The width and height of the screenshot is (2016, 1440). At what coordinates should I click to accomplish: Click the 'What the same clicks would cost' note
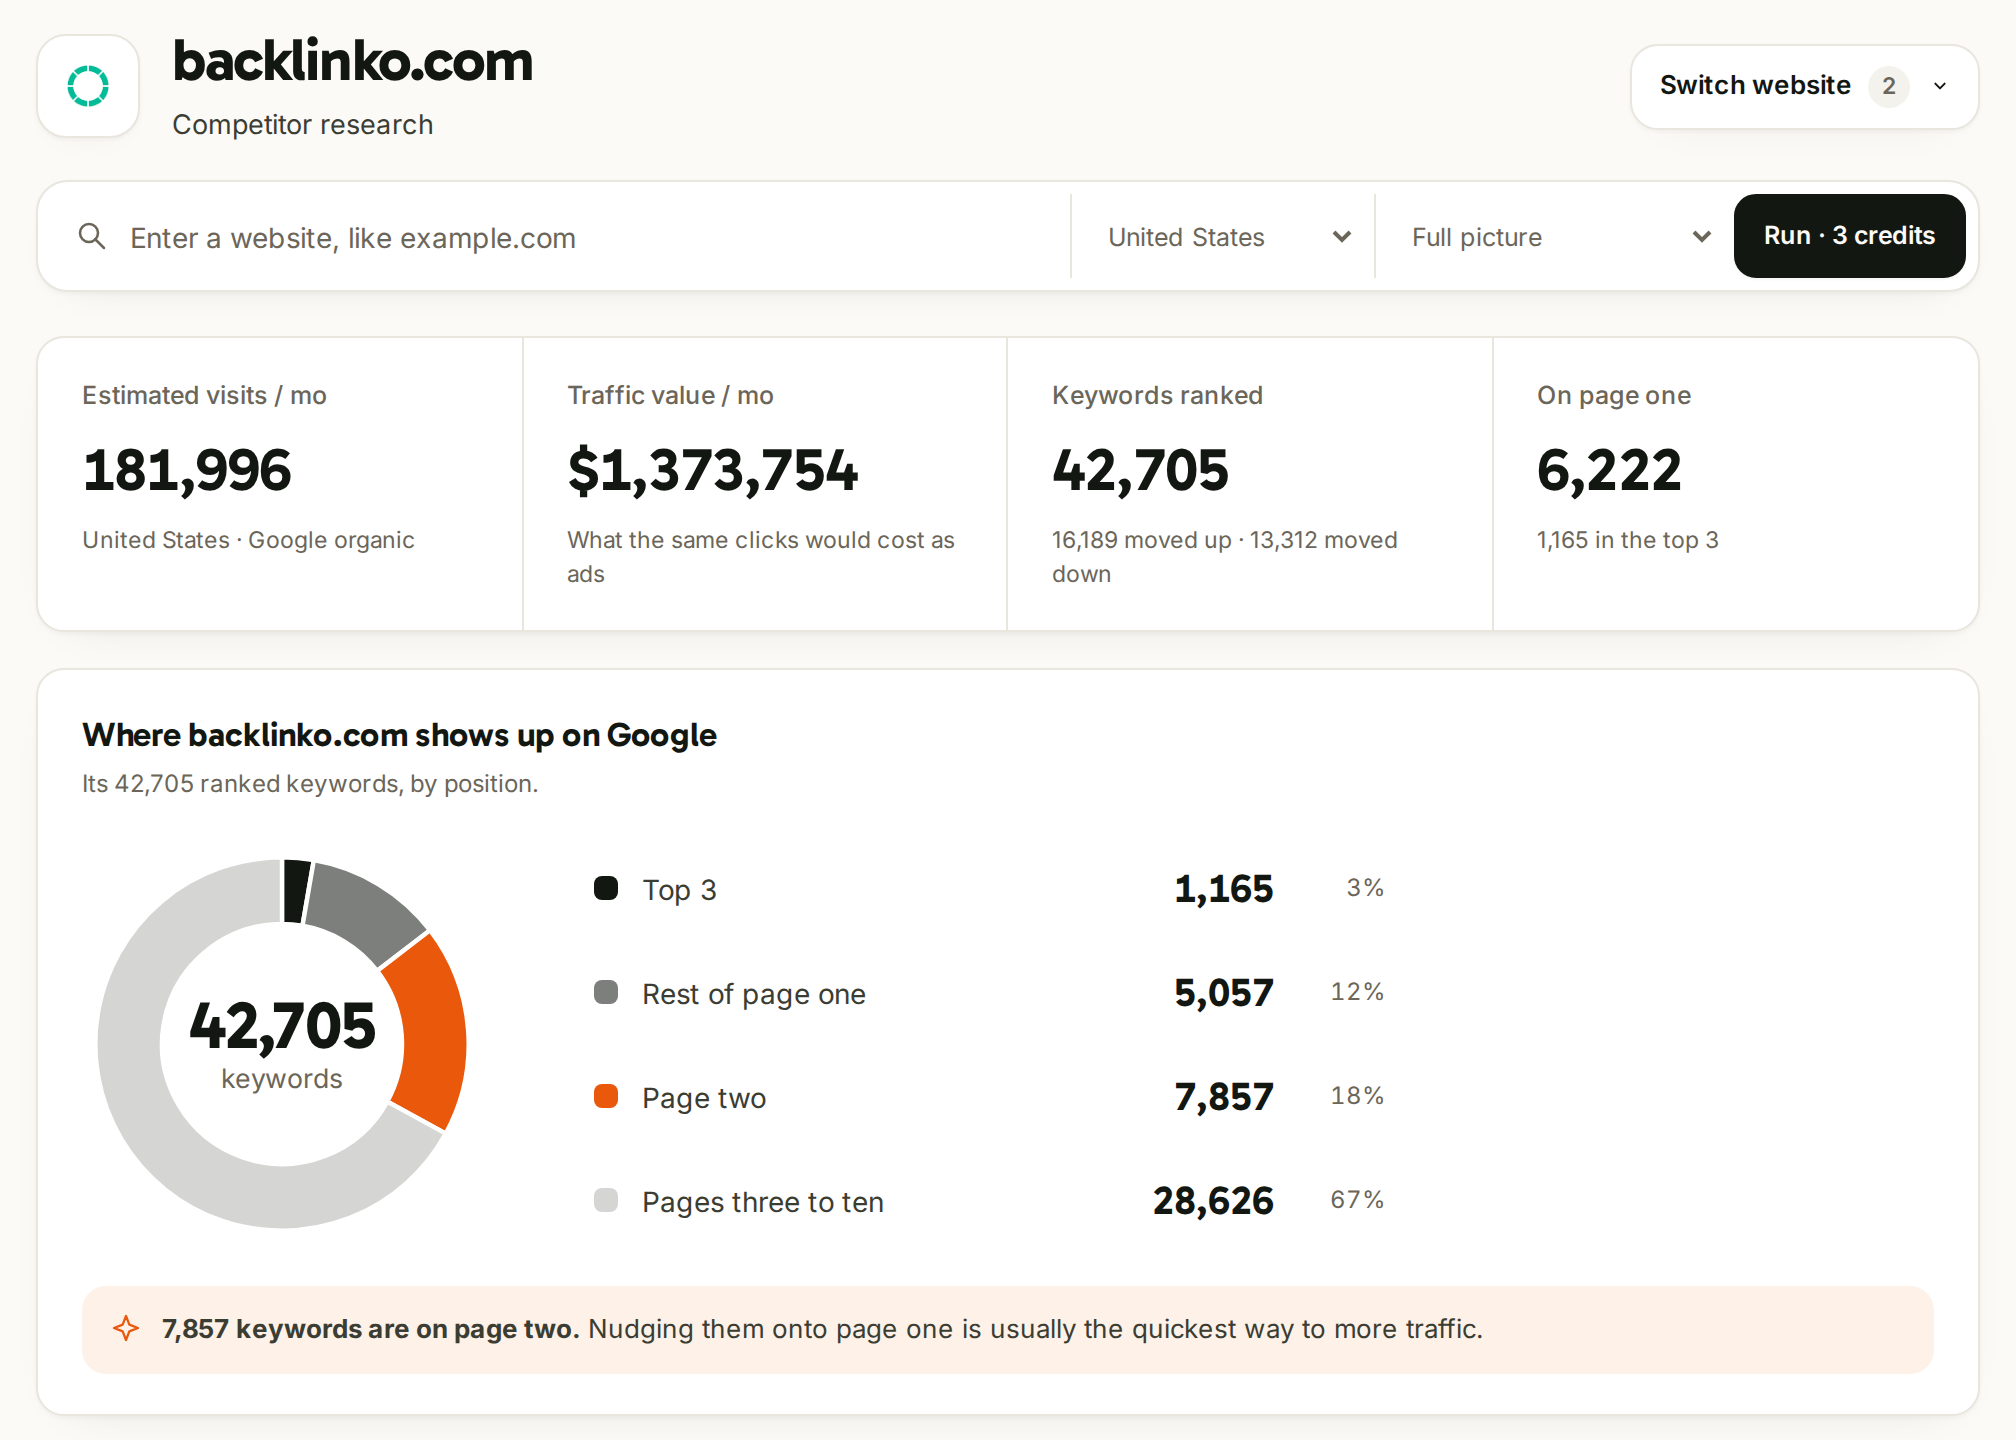coord(761,557)
